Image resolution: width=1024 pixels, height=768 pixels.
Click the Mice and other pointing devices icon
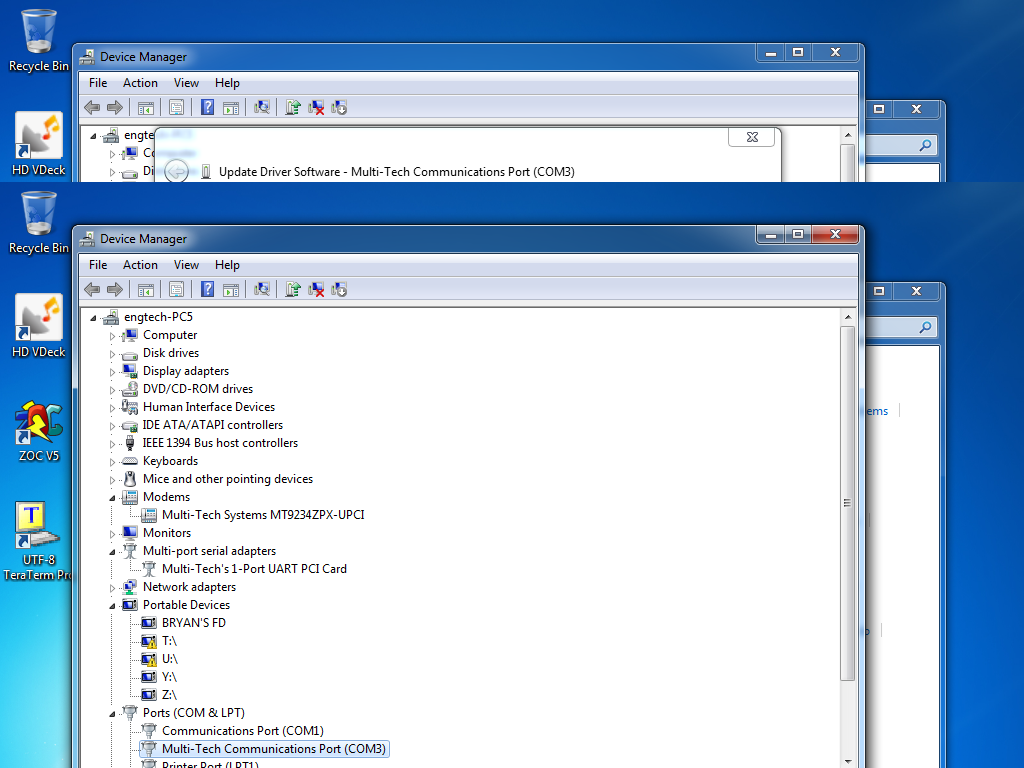[129, 479]
